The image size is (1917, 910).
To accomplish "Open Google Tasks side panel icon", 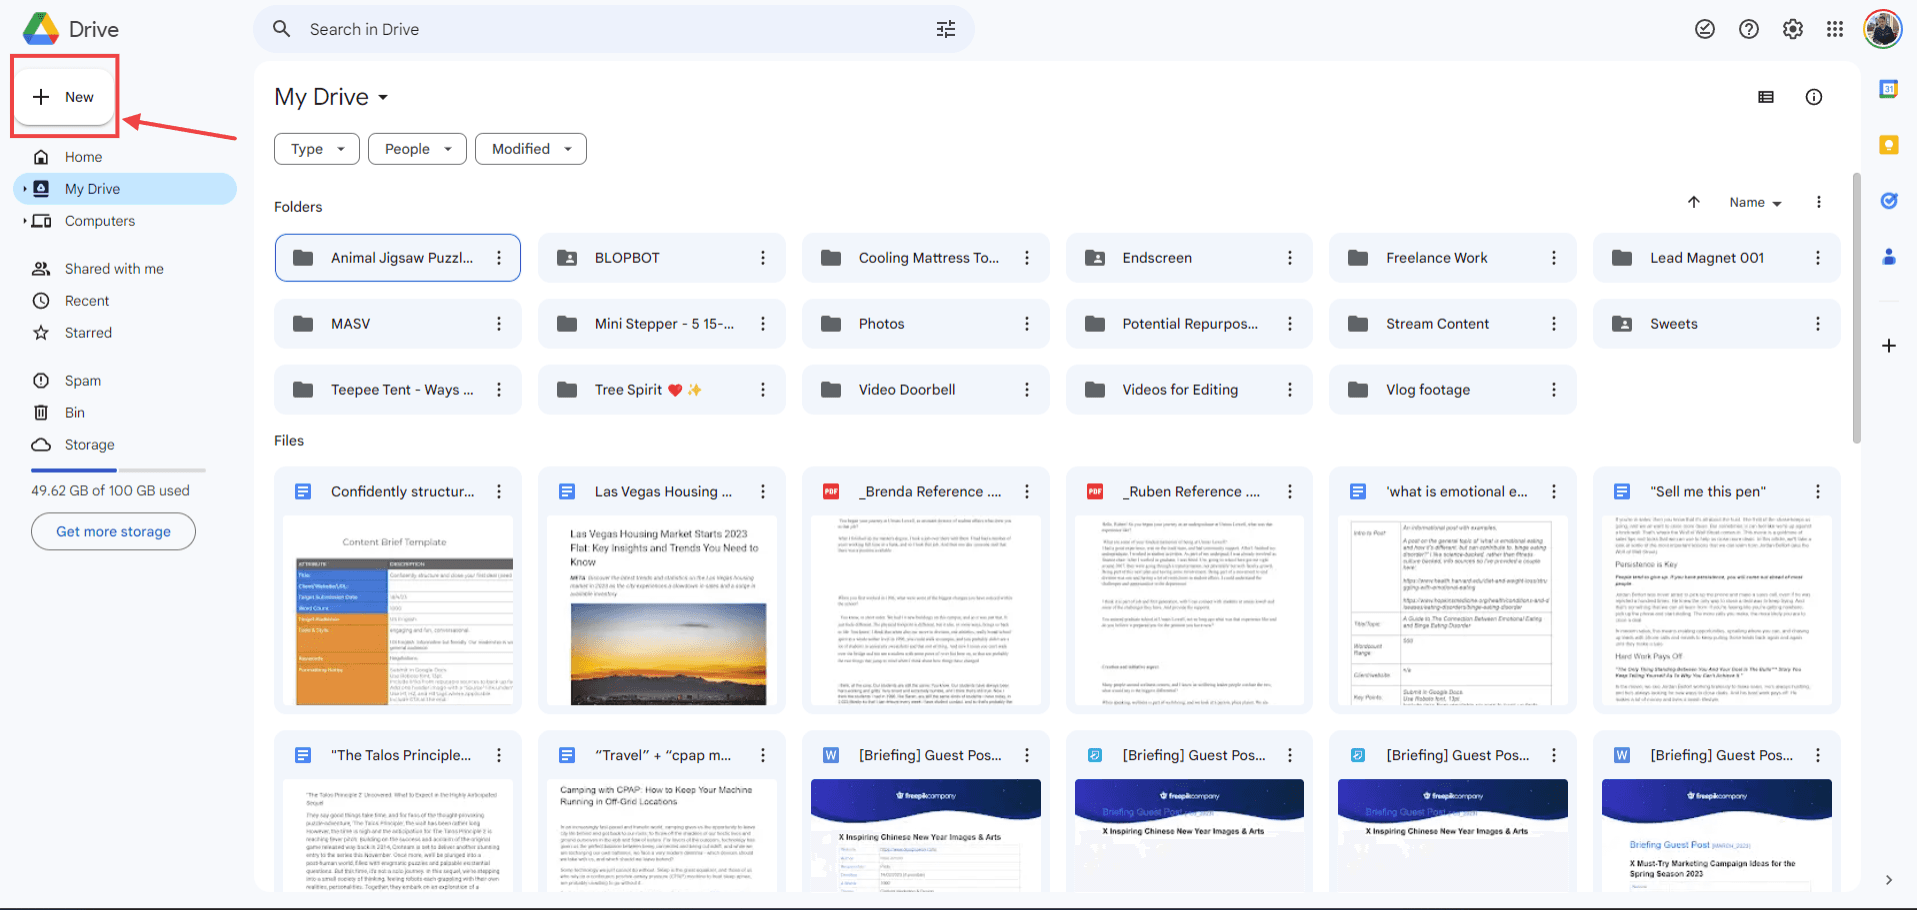I will [x=1889, y=201].
